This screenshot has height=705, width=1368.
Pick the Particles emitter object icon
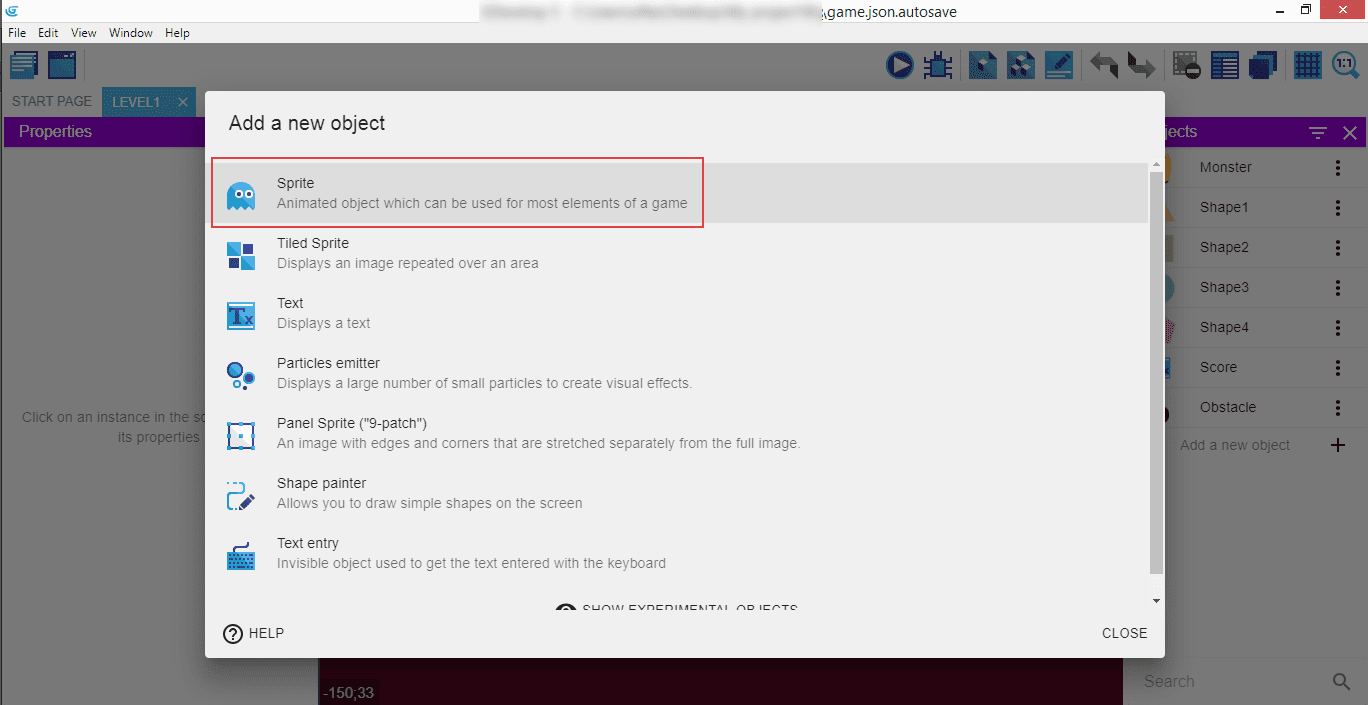[241, 375]
